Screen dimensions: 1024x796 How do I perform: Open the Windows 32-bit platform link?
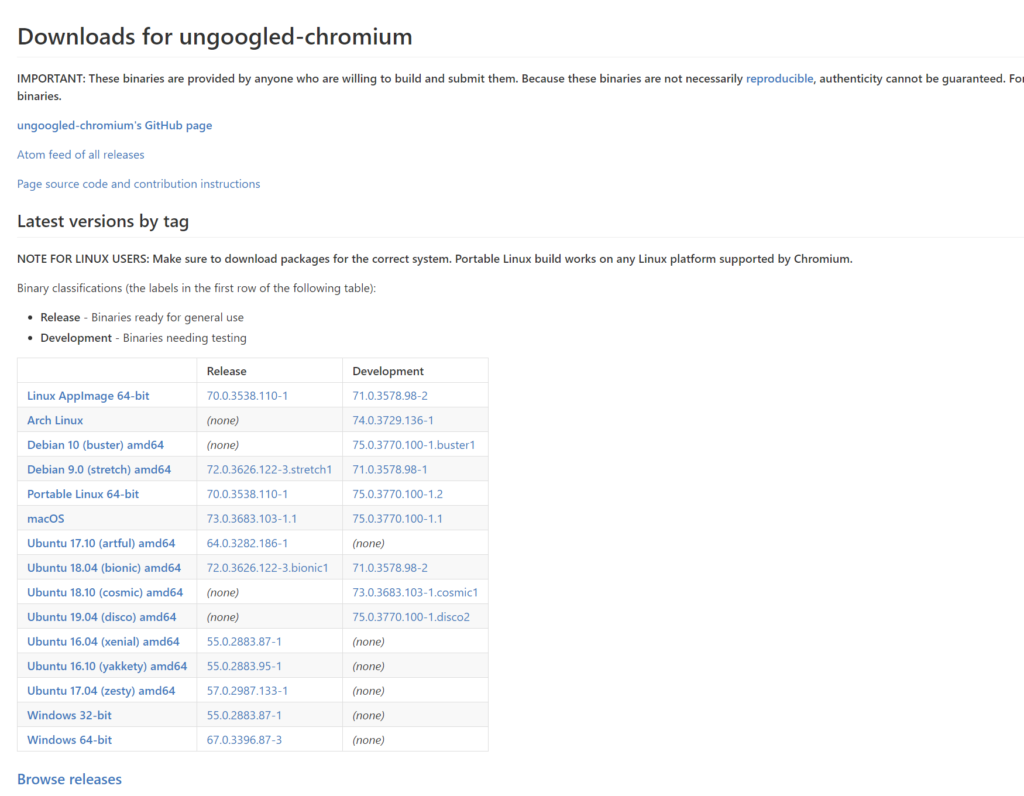69,716
